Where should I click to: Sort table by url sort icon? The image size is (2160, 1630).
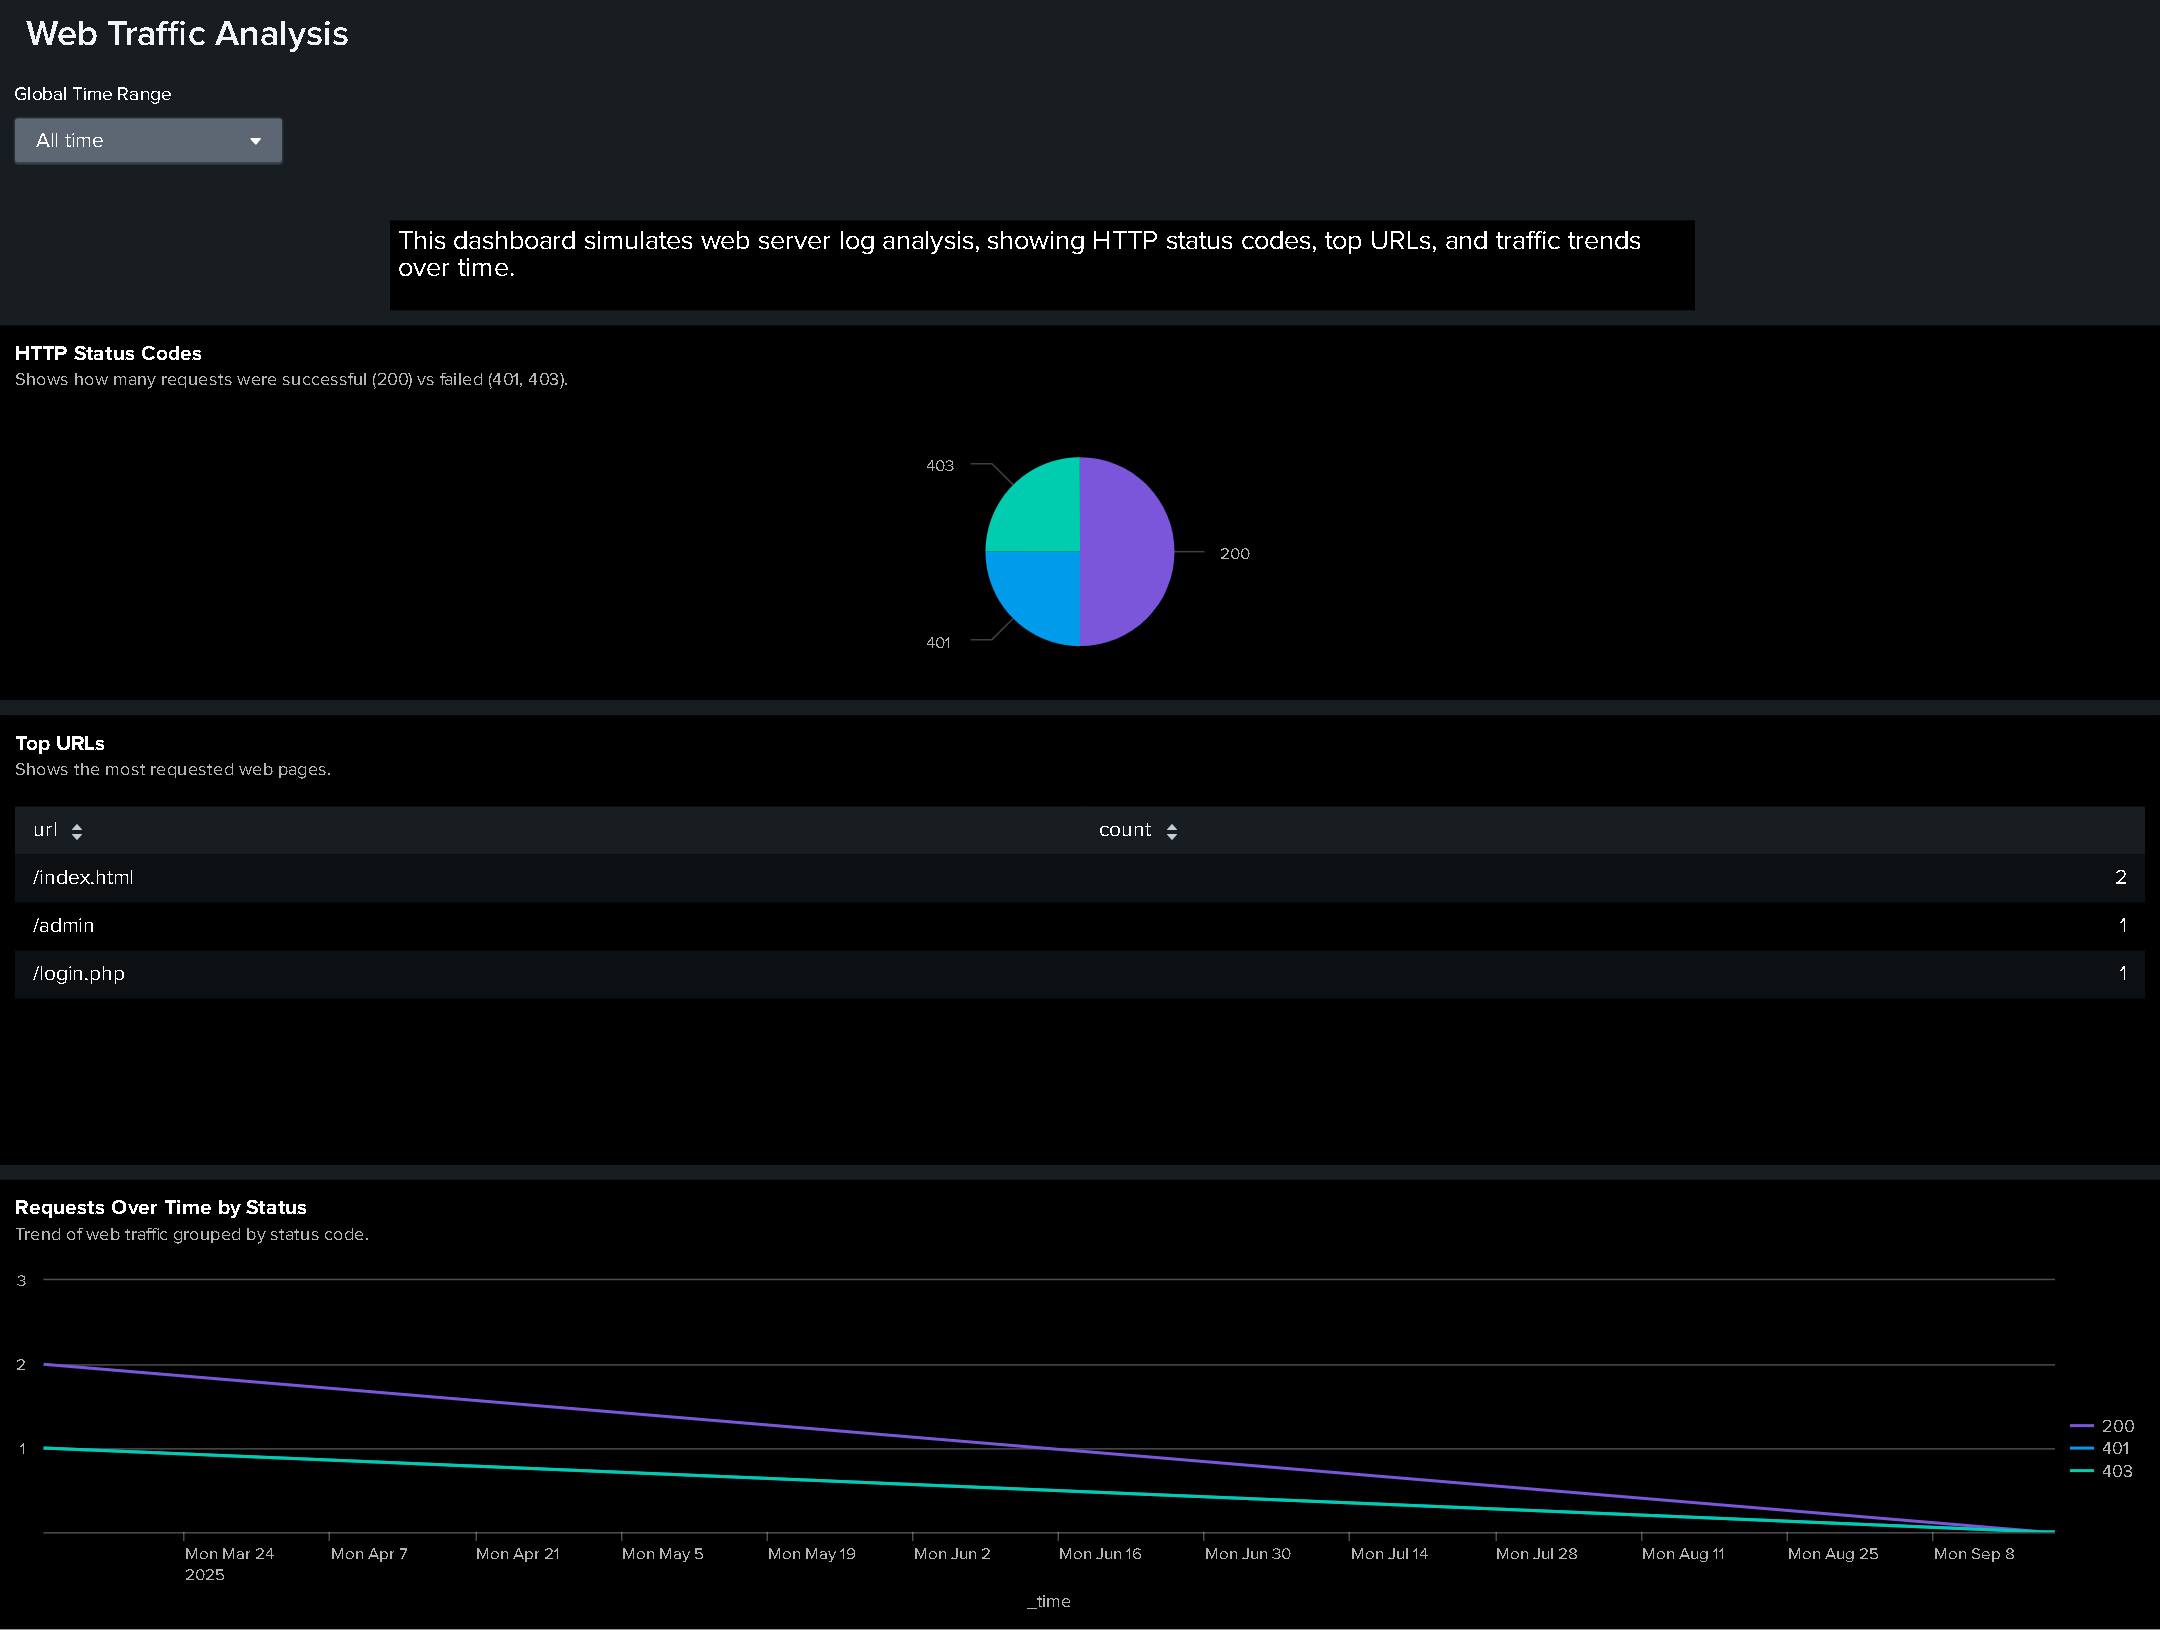point(77,831)
